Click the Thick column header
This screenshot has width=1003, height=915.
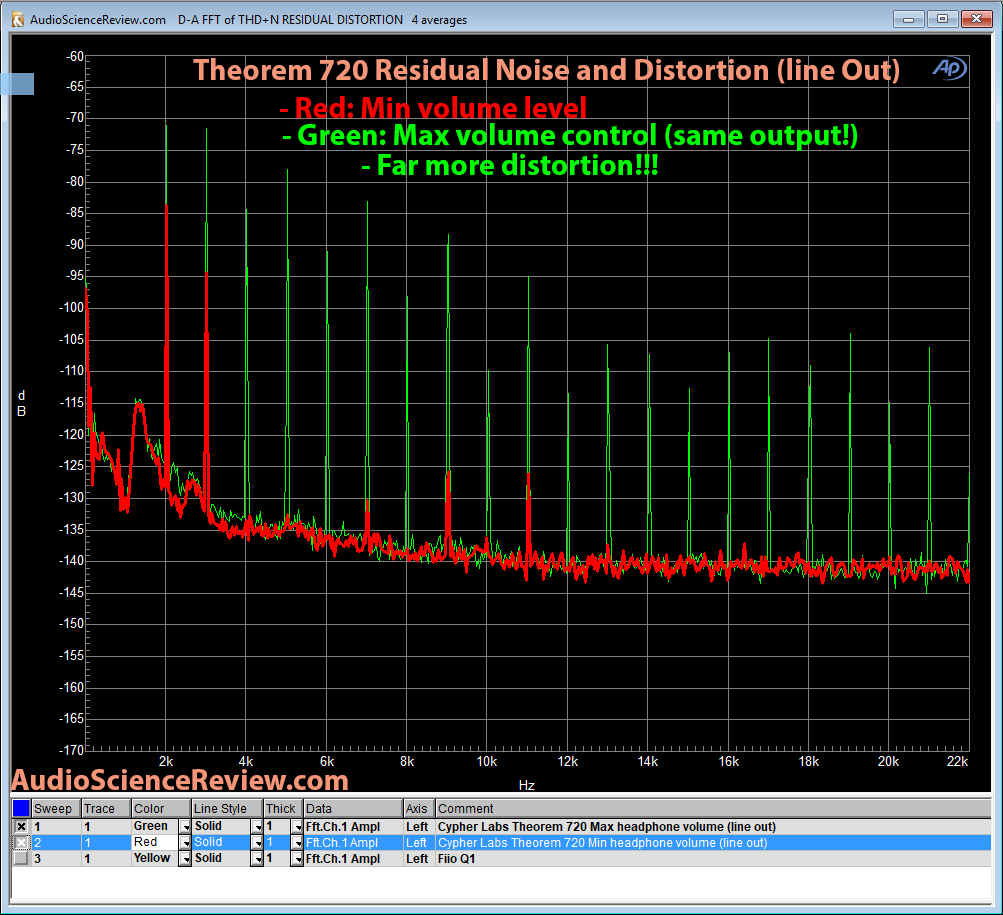coord(283,809)
